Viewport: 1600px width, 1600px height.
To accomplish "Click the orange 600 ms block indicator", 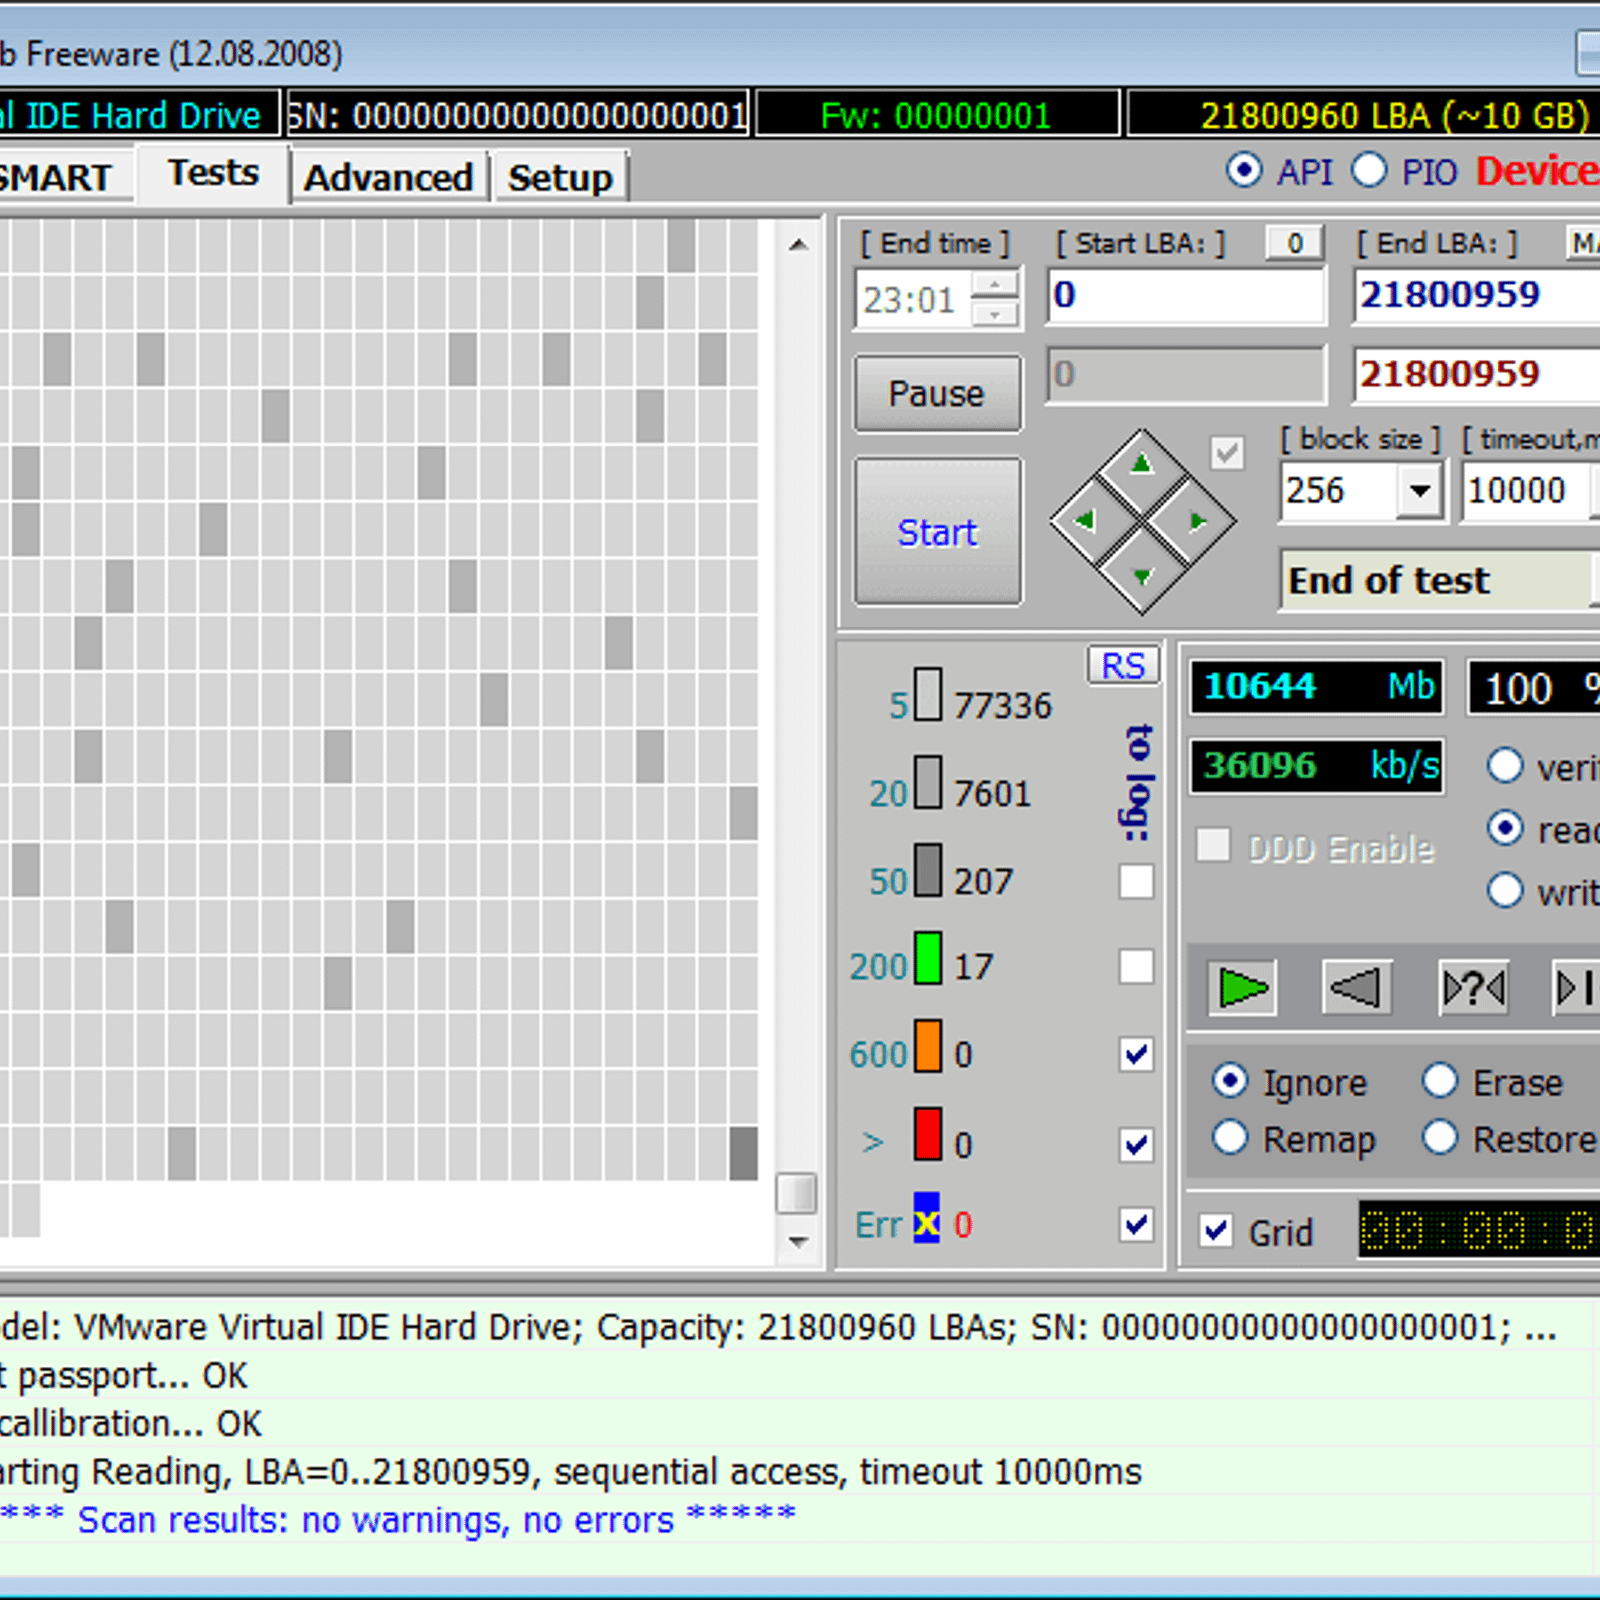I will 928,1045.
